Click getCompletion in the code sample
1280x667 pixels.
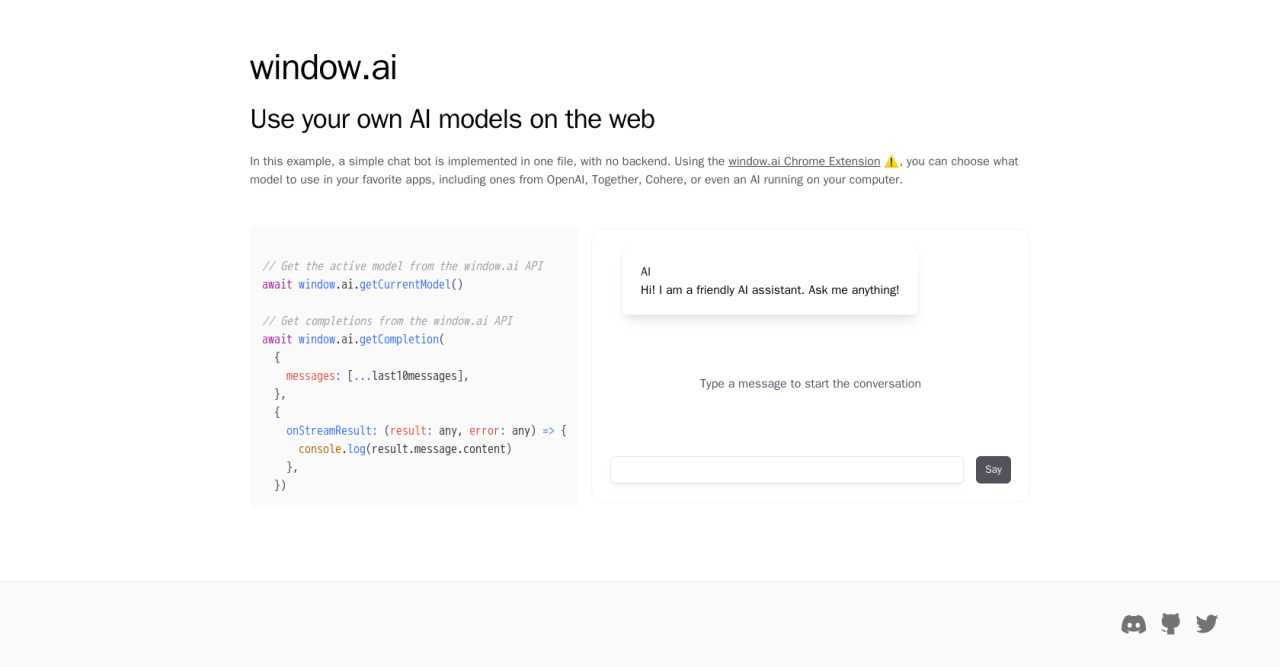(398, 340)
